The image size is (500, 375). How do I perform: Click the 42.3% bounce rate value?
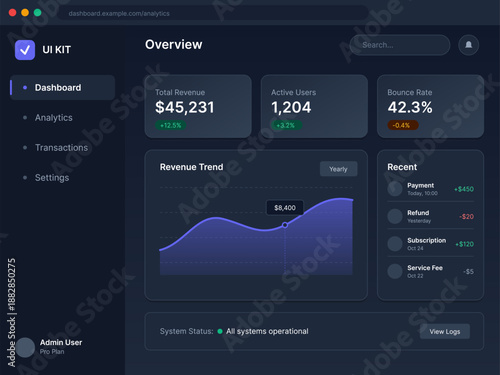pyautogui.click(x=410, y=107)
